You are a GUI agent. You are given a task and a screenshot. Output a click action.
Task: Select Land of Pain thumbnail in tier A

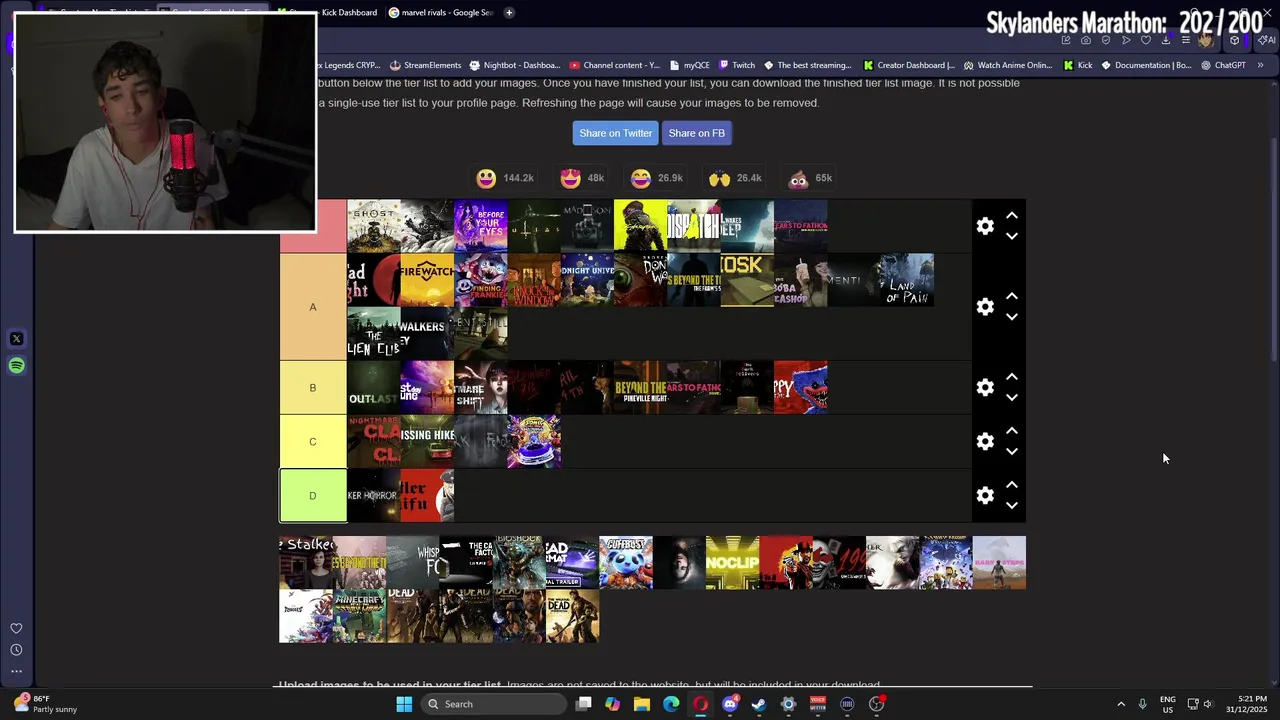point(907,280)
